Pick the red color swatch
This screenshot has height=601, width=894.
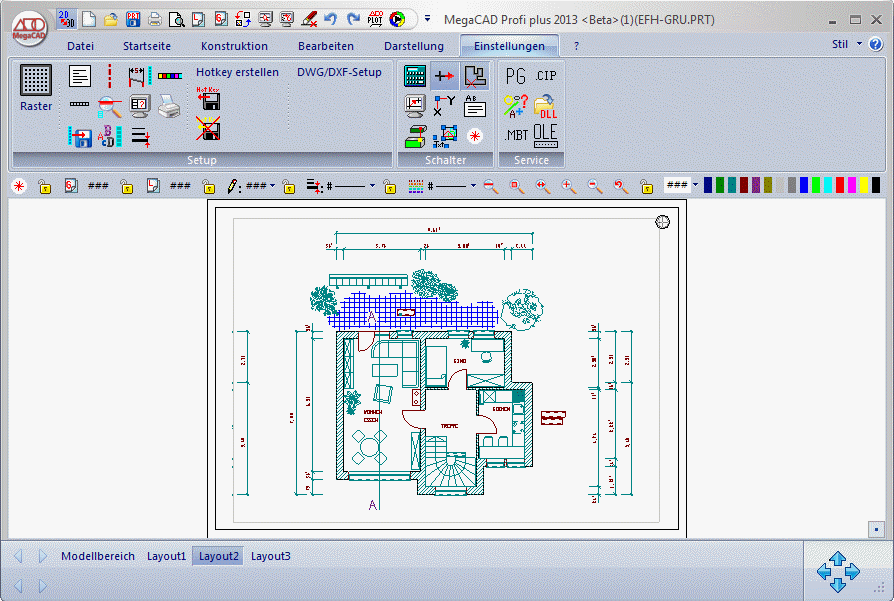840,185
